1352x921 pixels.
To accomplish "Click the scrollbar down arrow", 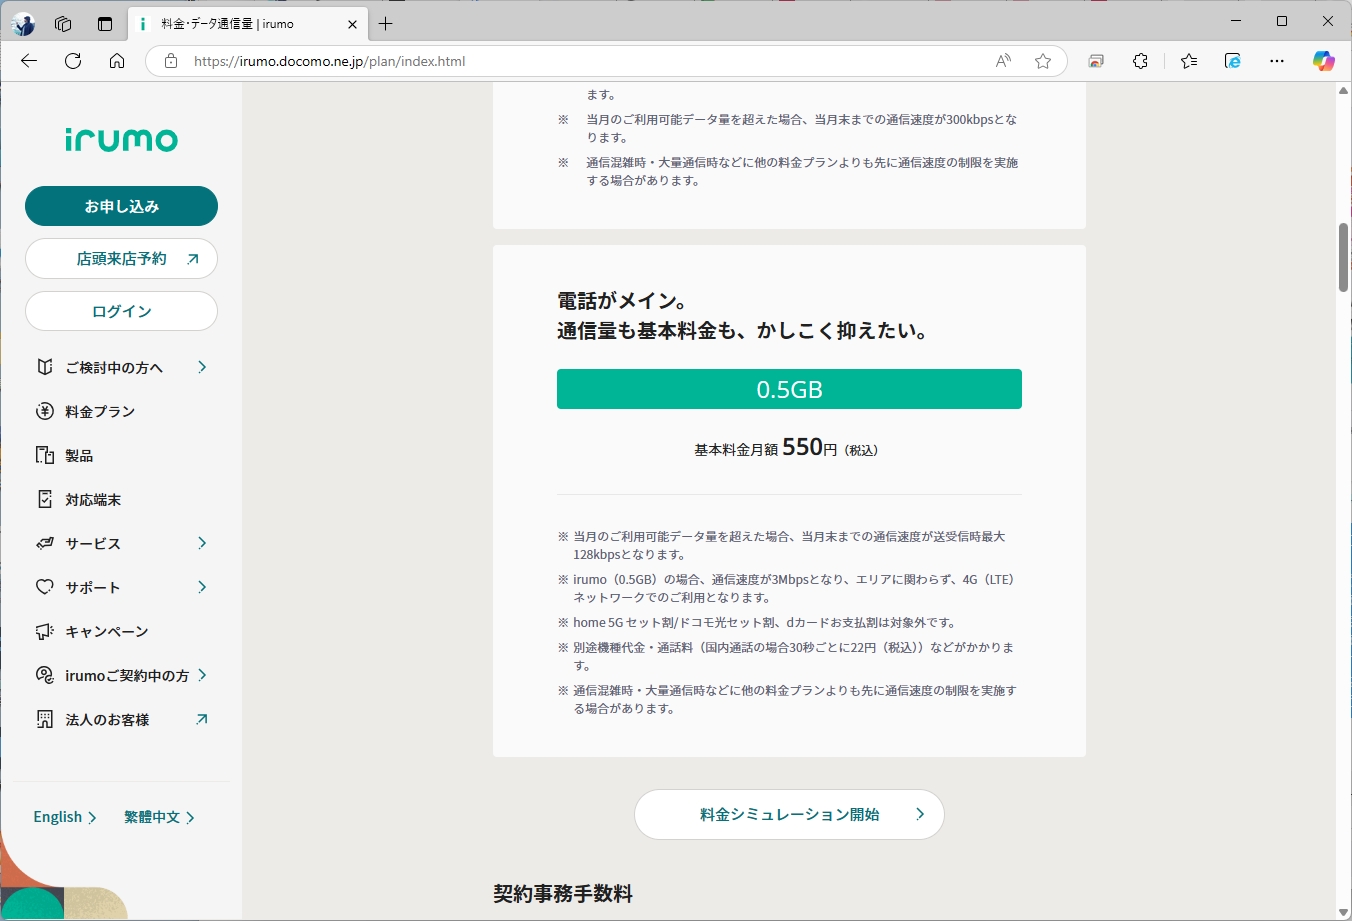I will click(1344, 912).
